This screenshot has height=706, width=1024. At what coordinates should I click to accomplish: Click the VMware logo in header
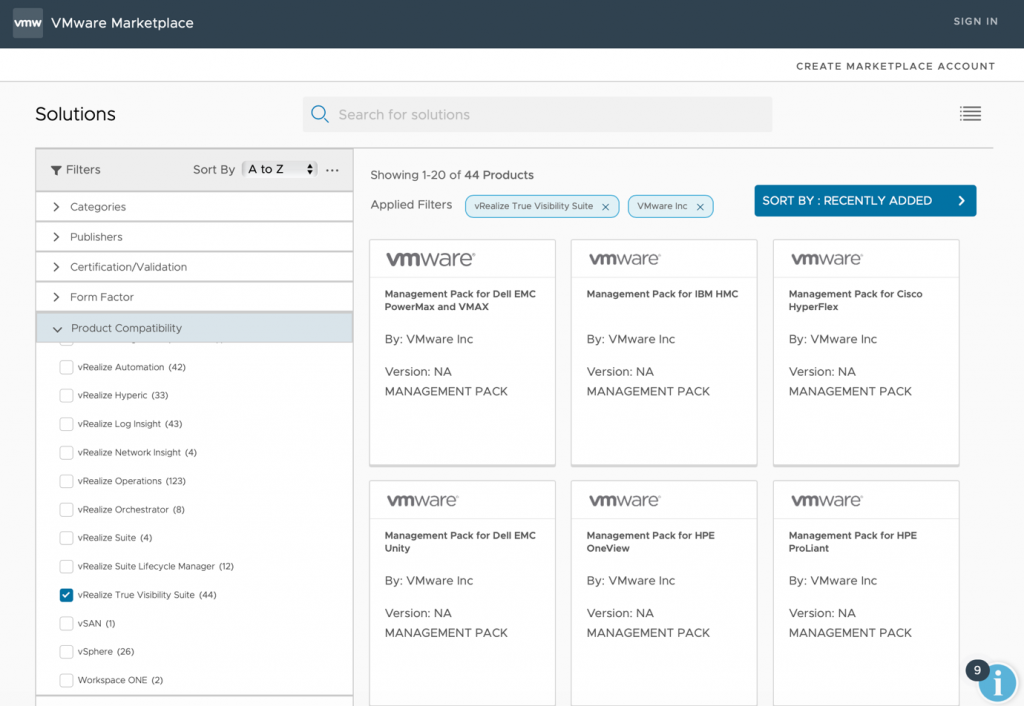28,23
